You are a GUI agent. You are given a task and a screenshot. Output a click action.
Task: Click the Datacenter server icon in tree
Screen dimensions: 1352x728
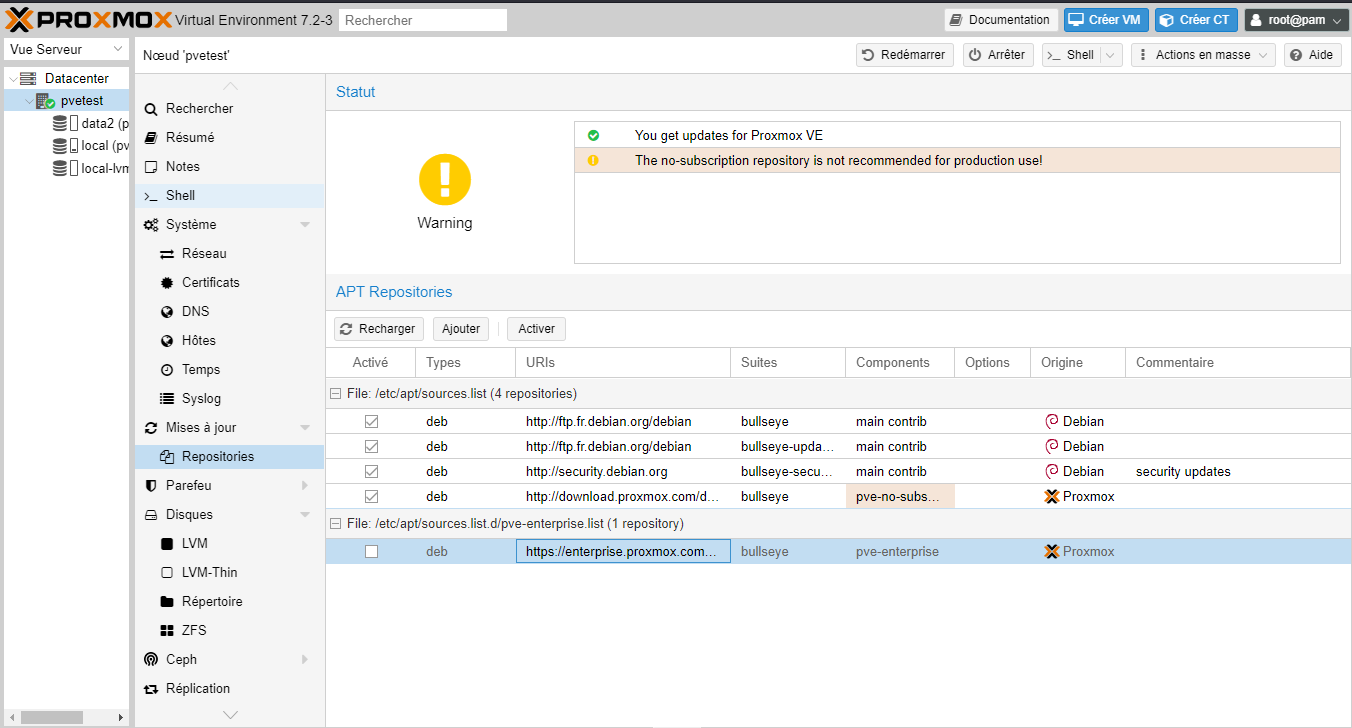tap(28, 78)
